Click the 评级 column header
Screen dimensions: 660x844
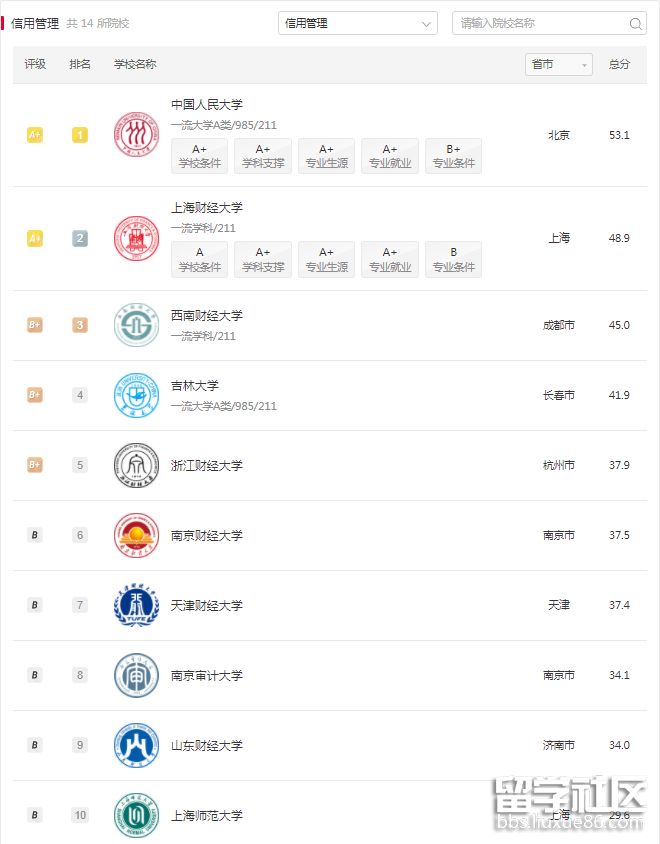pos(35,63)
